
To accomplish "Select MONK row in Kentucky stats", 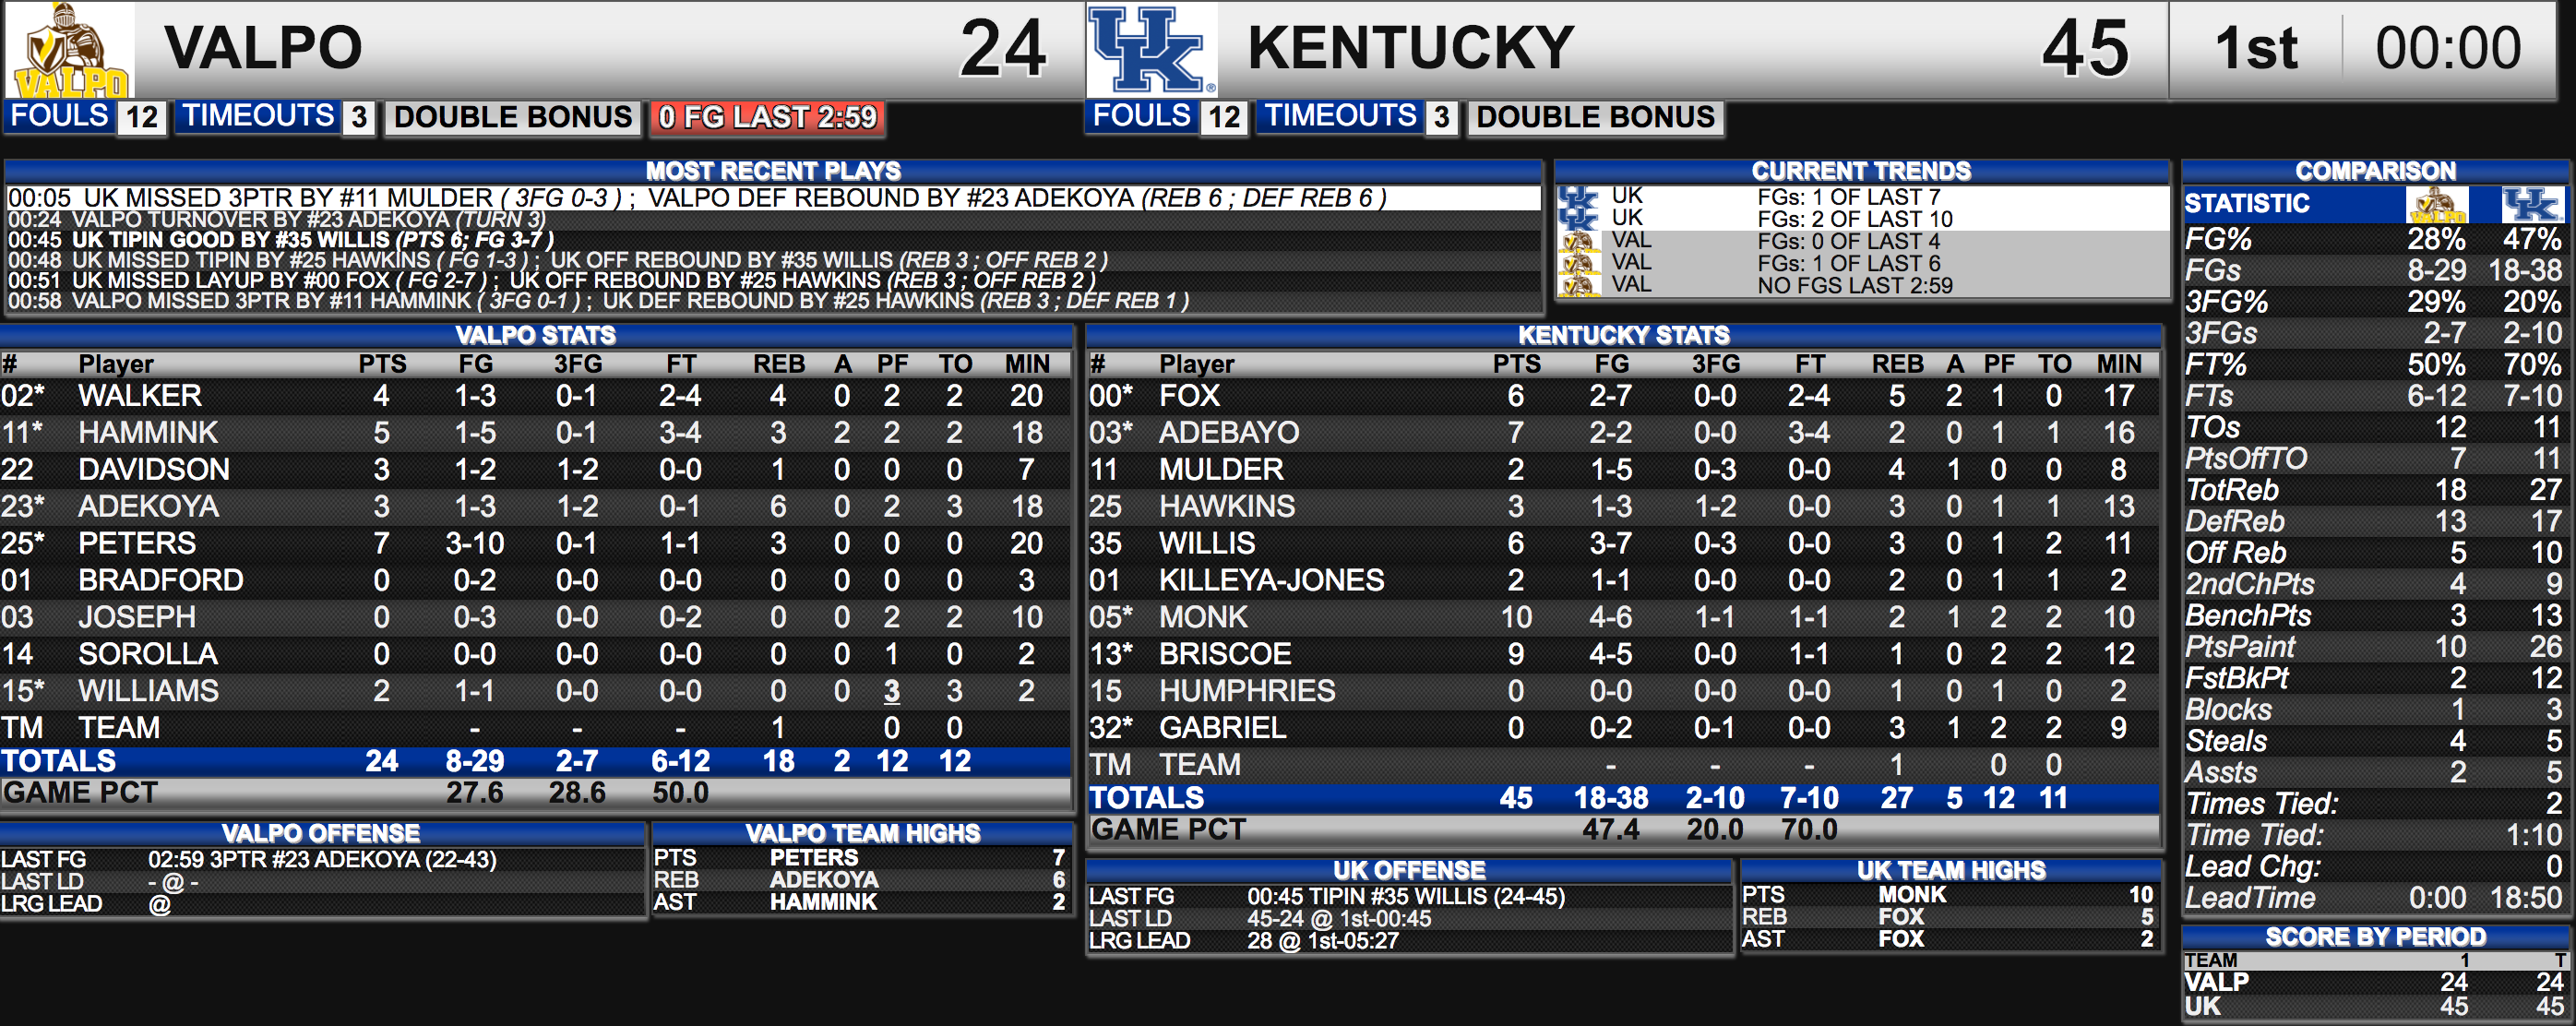I will [1622, 617].
